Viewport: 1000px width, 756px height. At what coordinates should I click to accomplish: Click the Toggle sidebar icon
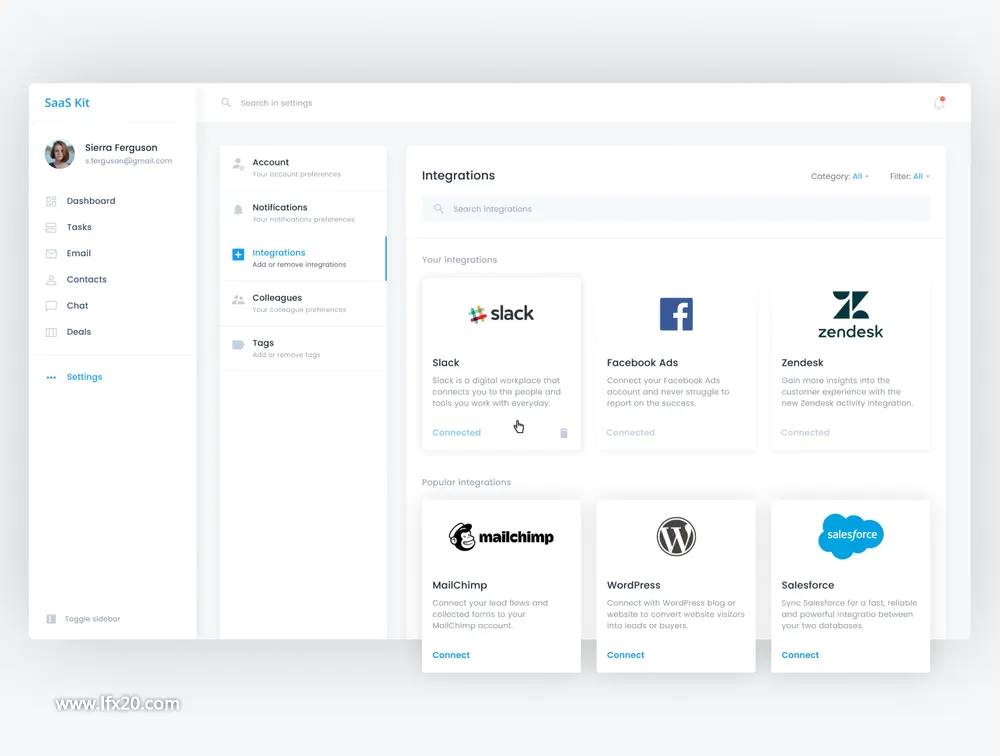pyautogui.click(x=51, y=619)
